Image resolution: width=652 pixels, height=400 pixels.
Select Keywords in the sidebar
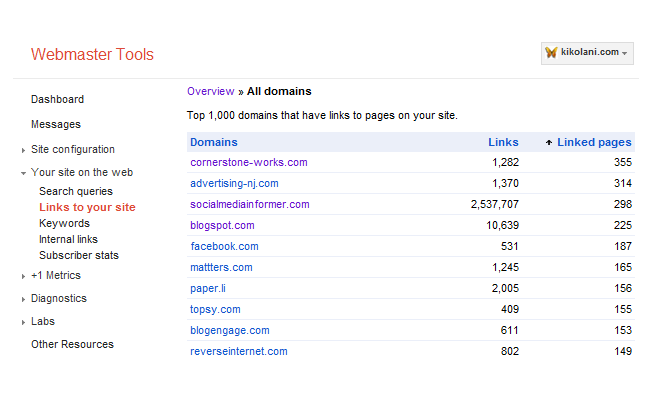[64, 223]
